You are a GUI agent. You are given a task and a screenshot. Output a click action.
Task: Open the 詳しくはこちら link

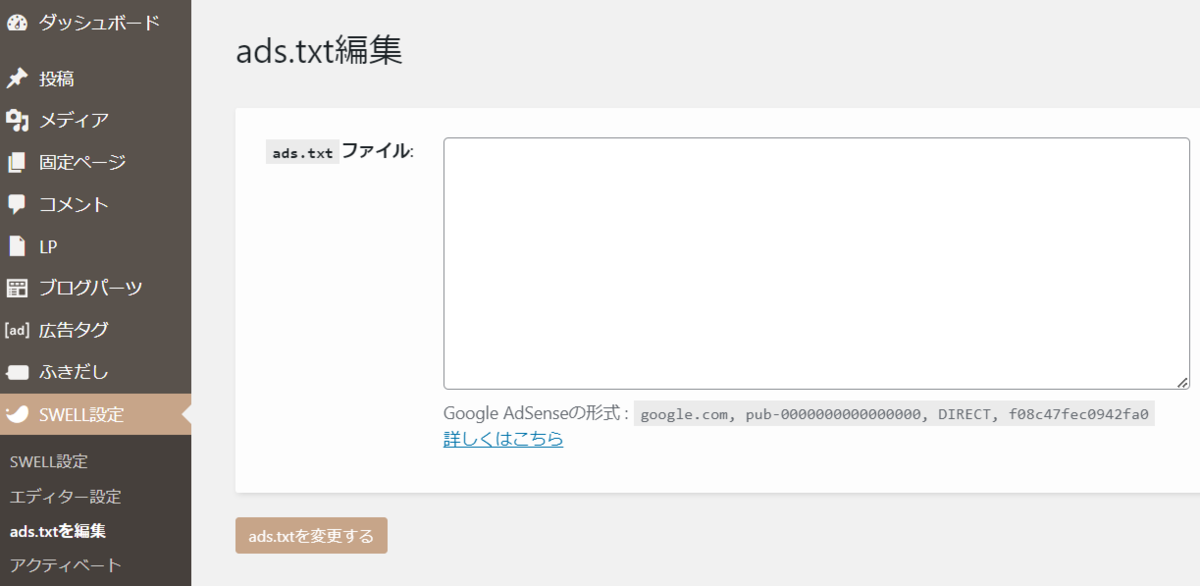click(x=503, y=438)
